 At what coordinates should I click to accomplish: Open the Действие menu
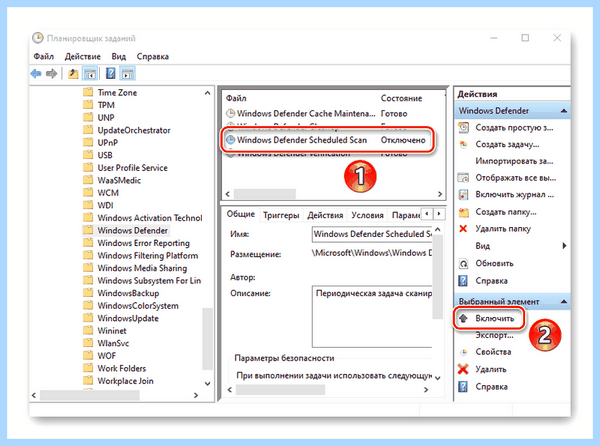pos(82,56)
